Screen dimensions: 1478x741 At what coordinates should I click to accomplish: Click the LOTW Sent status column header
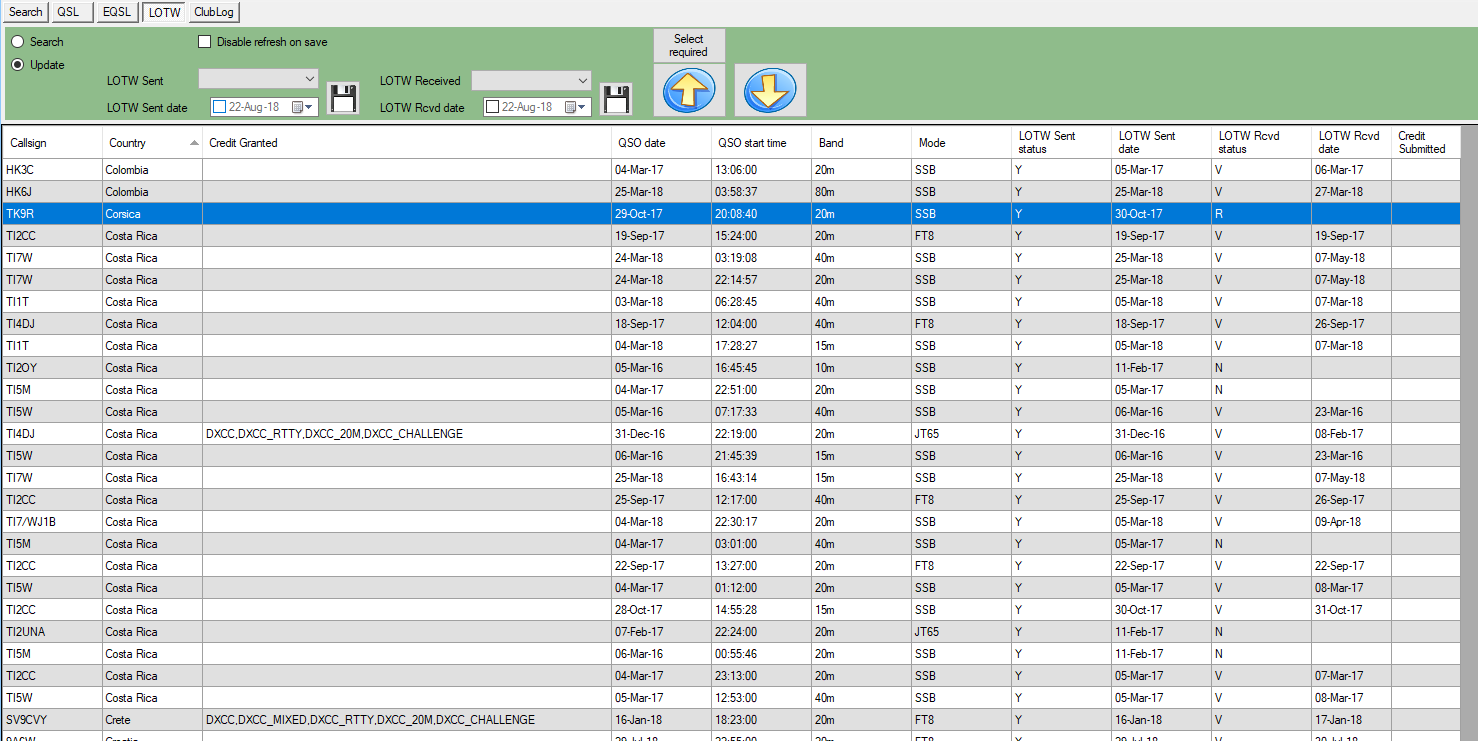[1061, 143]
